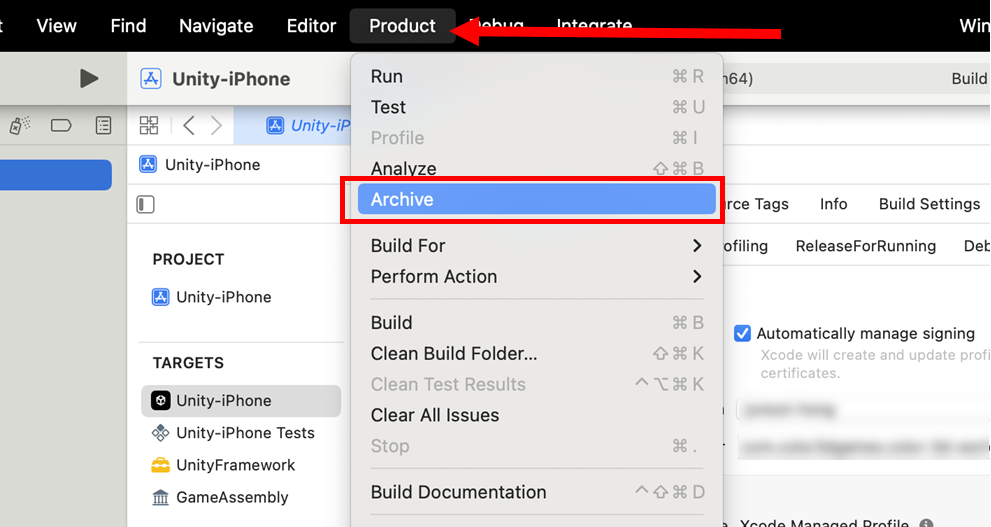Click the Xcode Managed Profile info icon

[926, 524]
